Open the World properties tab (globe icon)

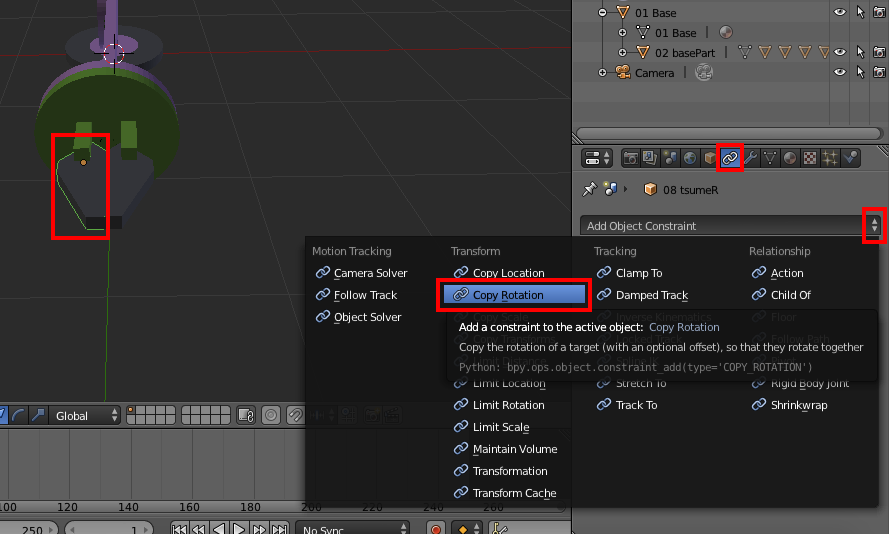[690, 158]
